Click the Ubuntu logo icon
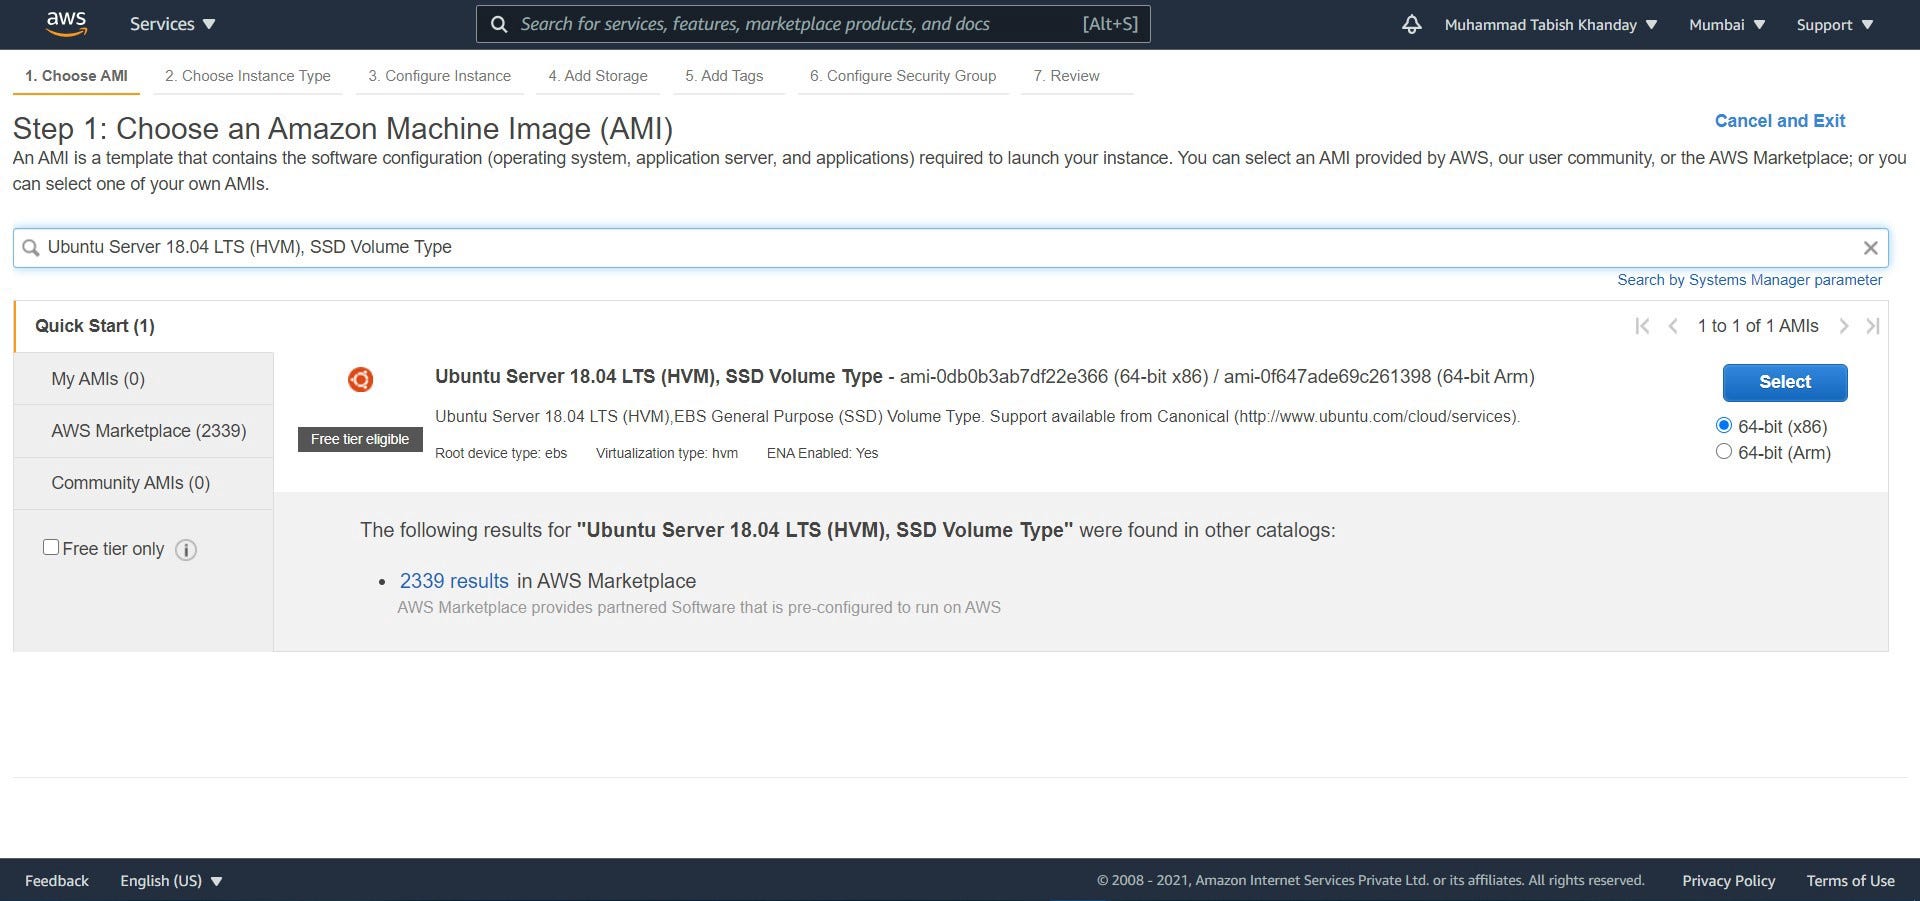This screenshot has height=901, width=1920. (360, 379)
